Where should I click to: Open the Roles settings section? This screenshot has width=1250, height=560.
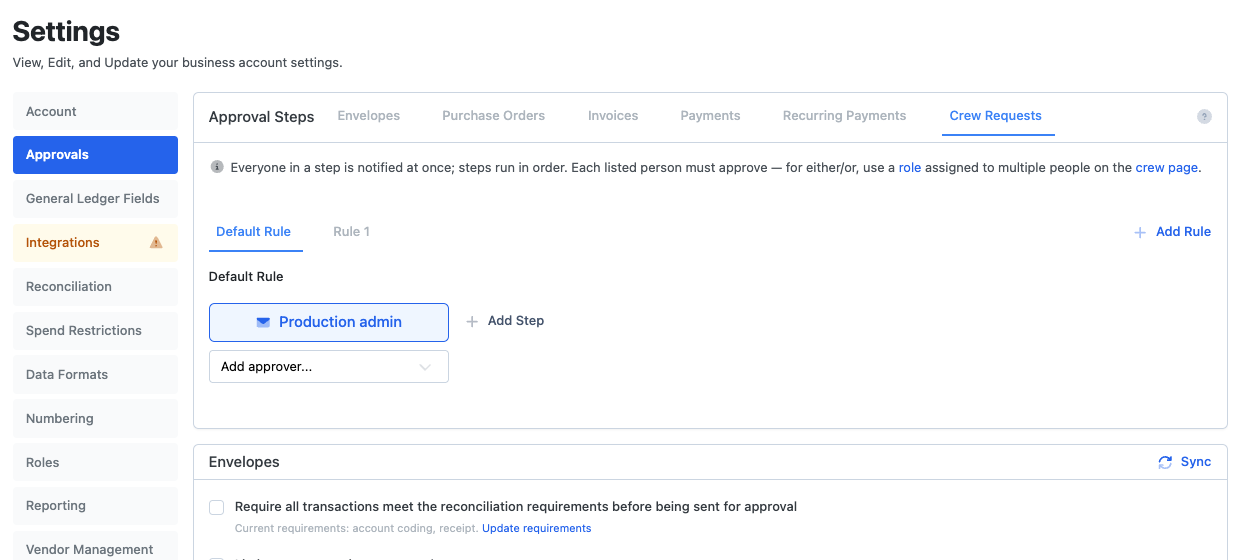(95, 463)
